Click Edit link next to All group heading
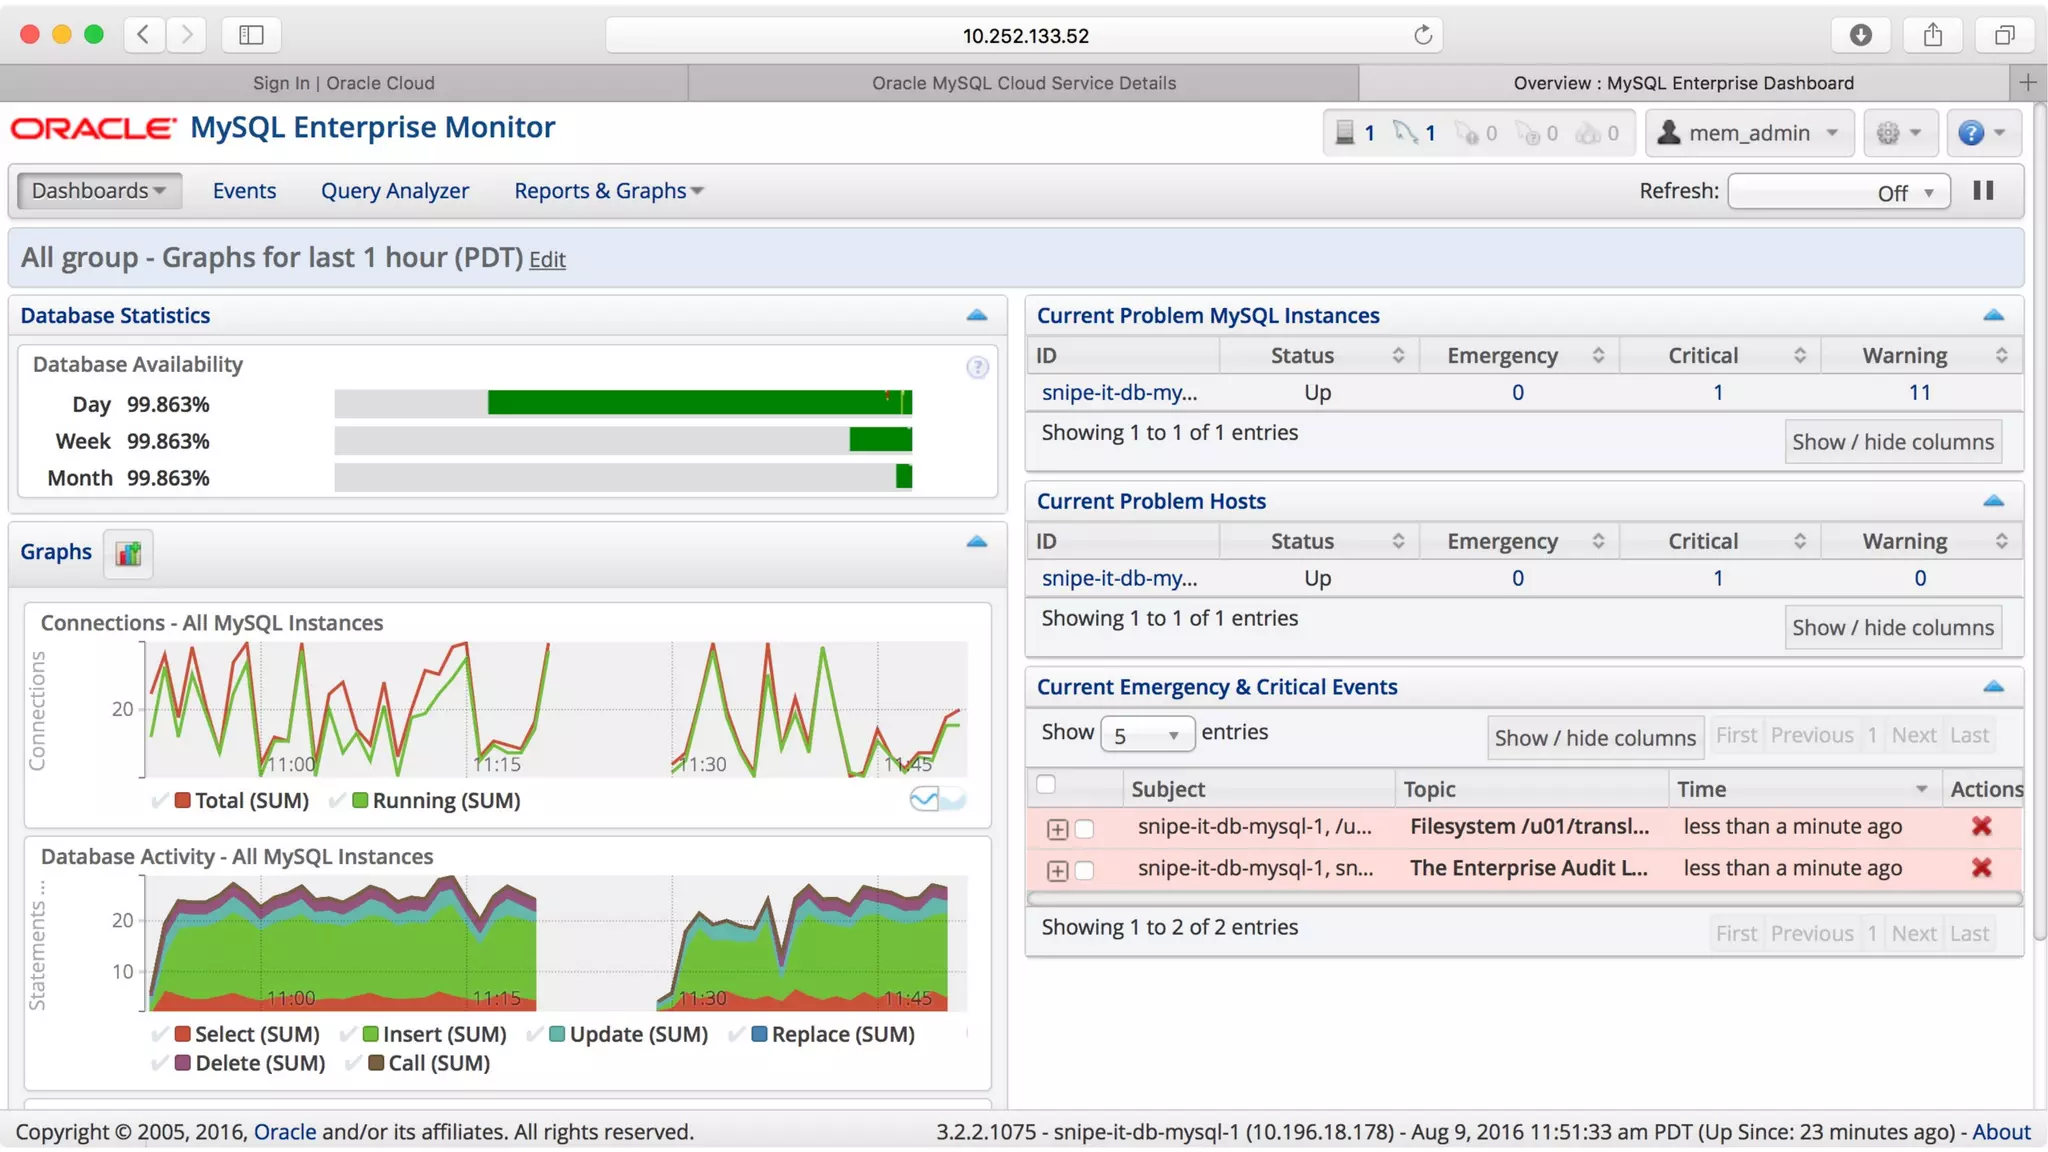The image size is (2048, 1152). tap(547, 260)
